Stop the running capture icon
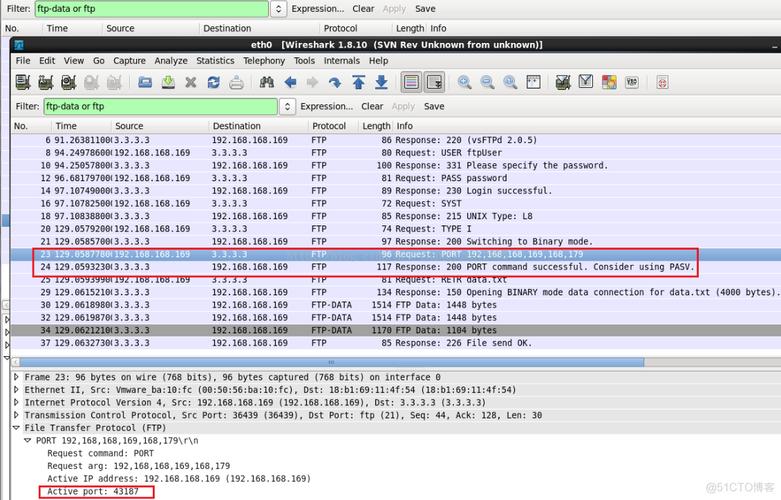Screen dimensions: 781x500 [91, 82]
